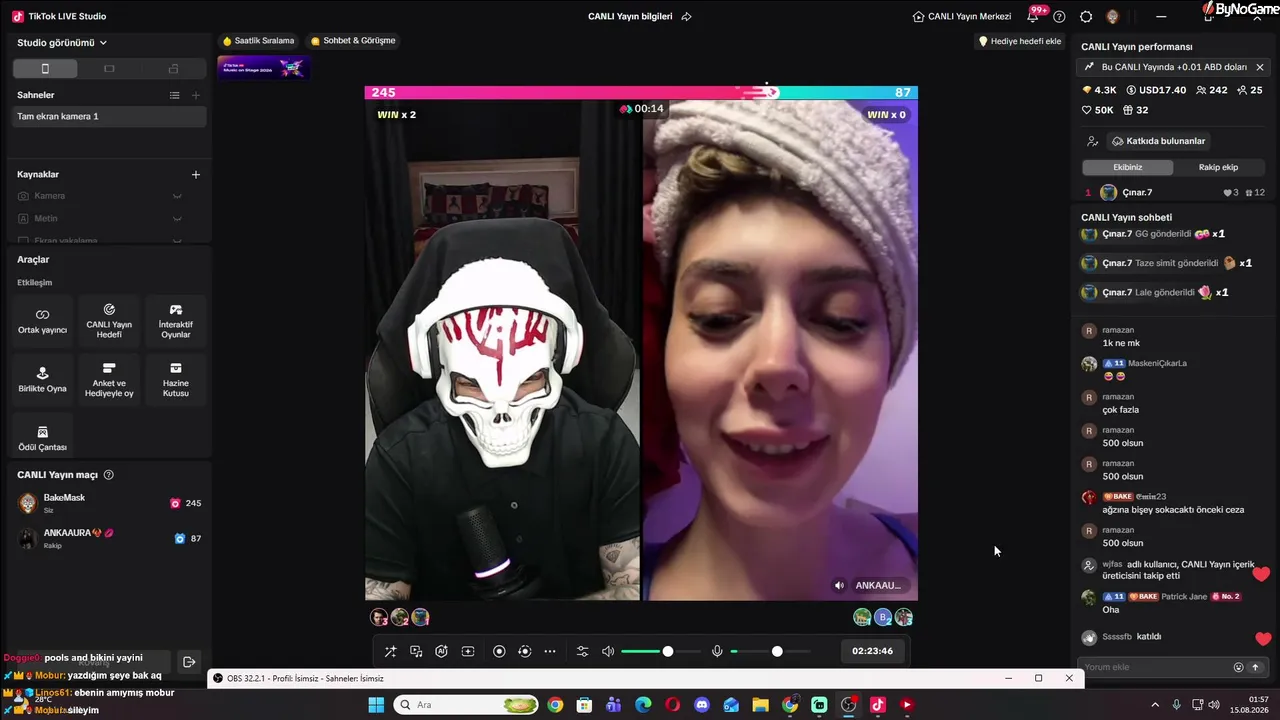Open the help question mark
The image size is (1280, 720).
(x=1059, y=16)
